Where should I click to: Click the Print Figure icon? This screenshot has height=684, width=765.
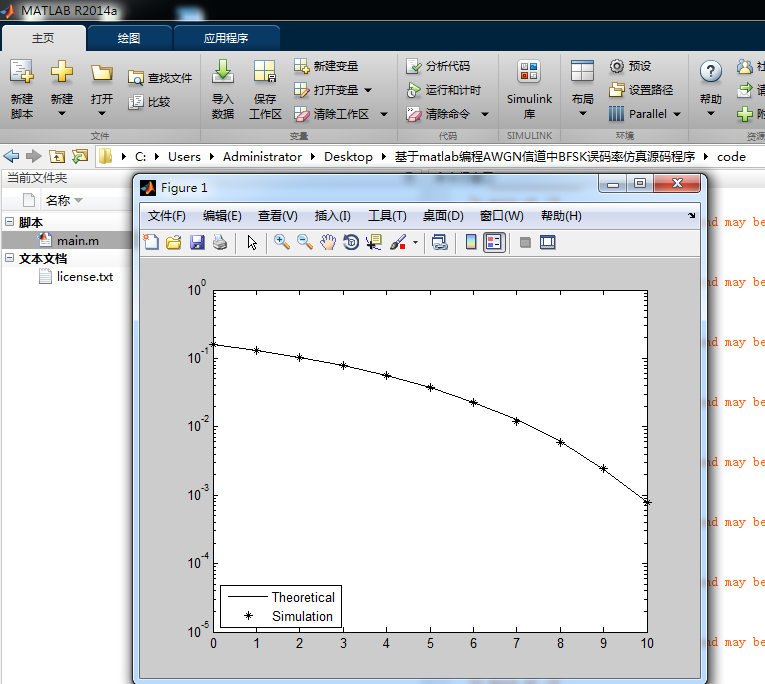pos(220,242)
